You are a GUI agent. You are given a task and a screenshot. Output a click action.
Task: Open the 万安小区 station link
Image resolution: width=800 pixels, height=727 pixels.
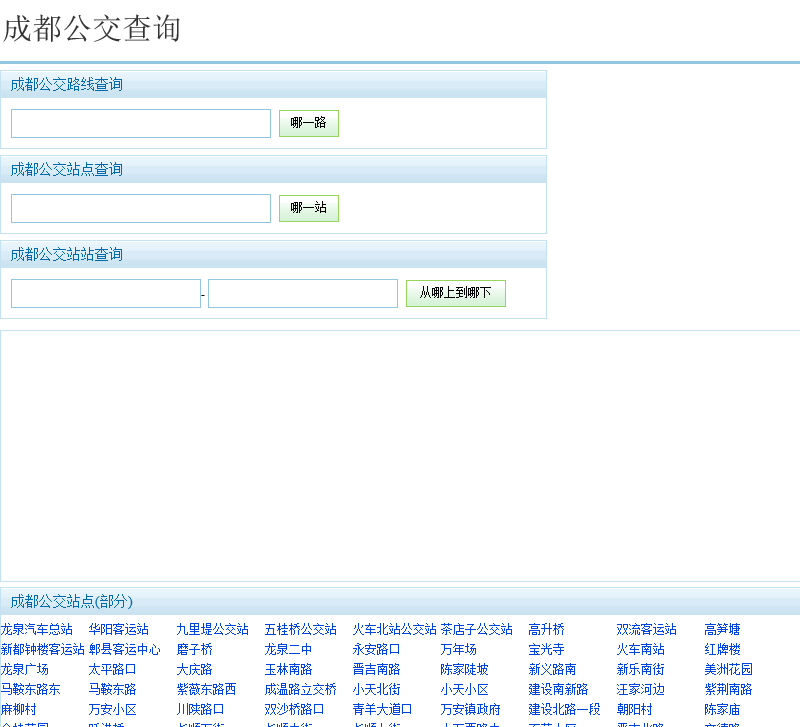[112, 710]
